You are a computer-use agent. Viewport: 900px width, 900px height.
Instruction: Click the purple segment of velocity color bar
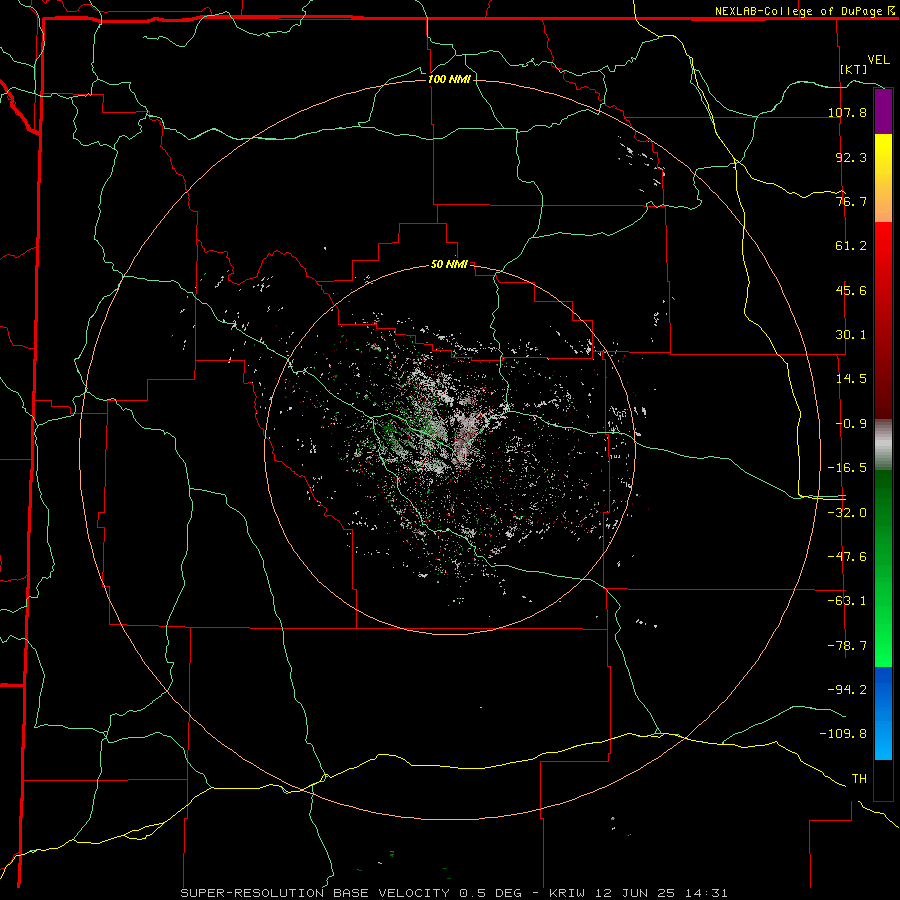tap(883, 111)
